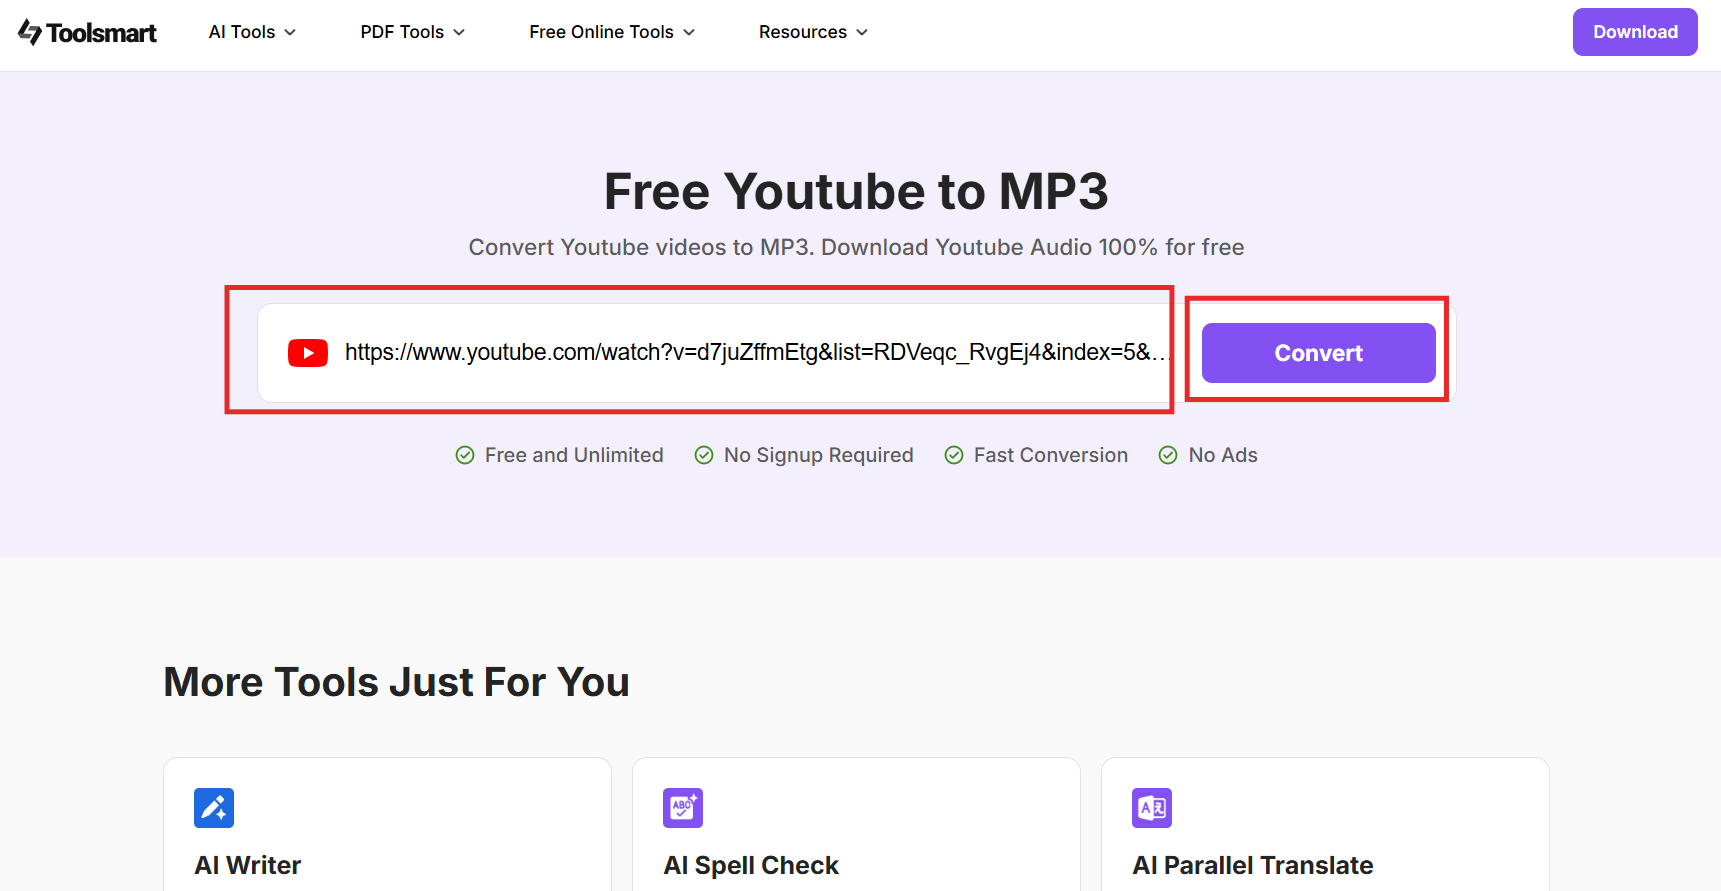Click the YouTube icon in the URL field
Image resolution: width=1721 pixels, height=891 pixels.
tap(308, 353)
